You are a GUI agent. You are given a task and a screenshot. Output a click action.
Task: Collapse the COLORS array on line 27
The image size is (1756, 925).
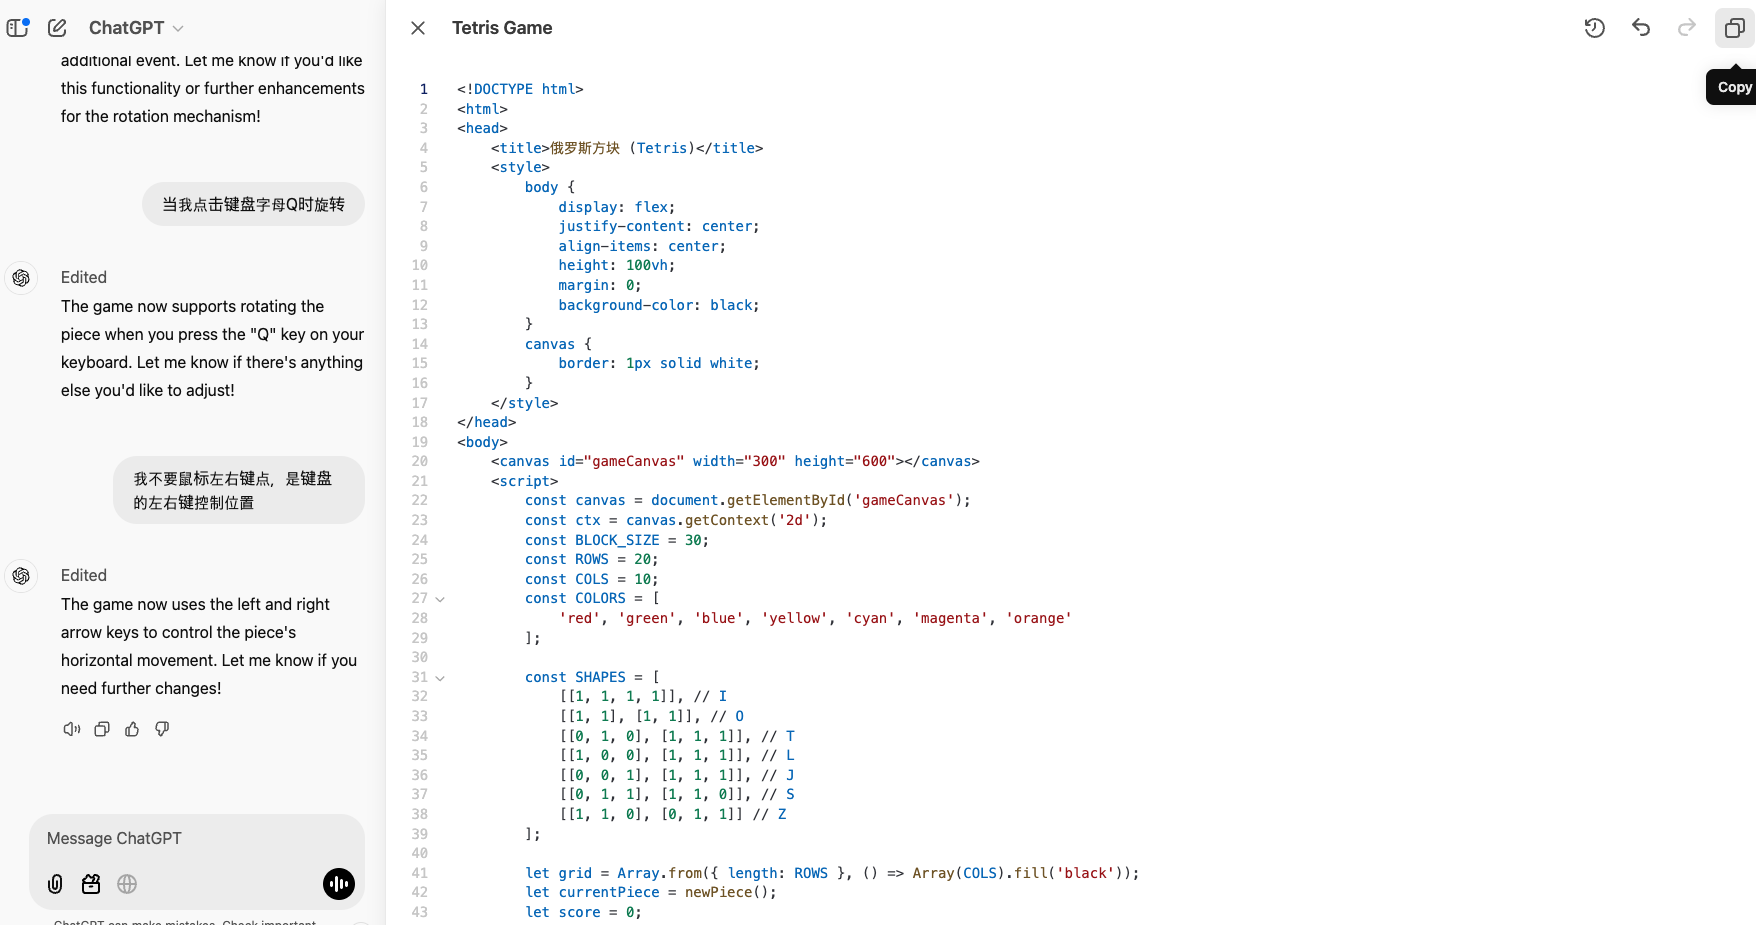pos(440,599)
